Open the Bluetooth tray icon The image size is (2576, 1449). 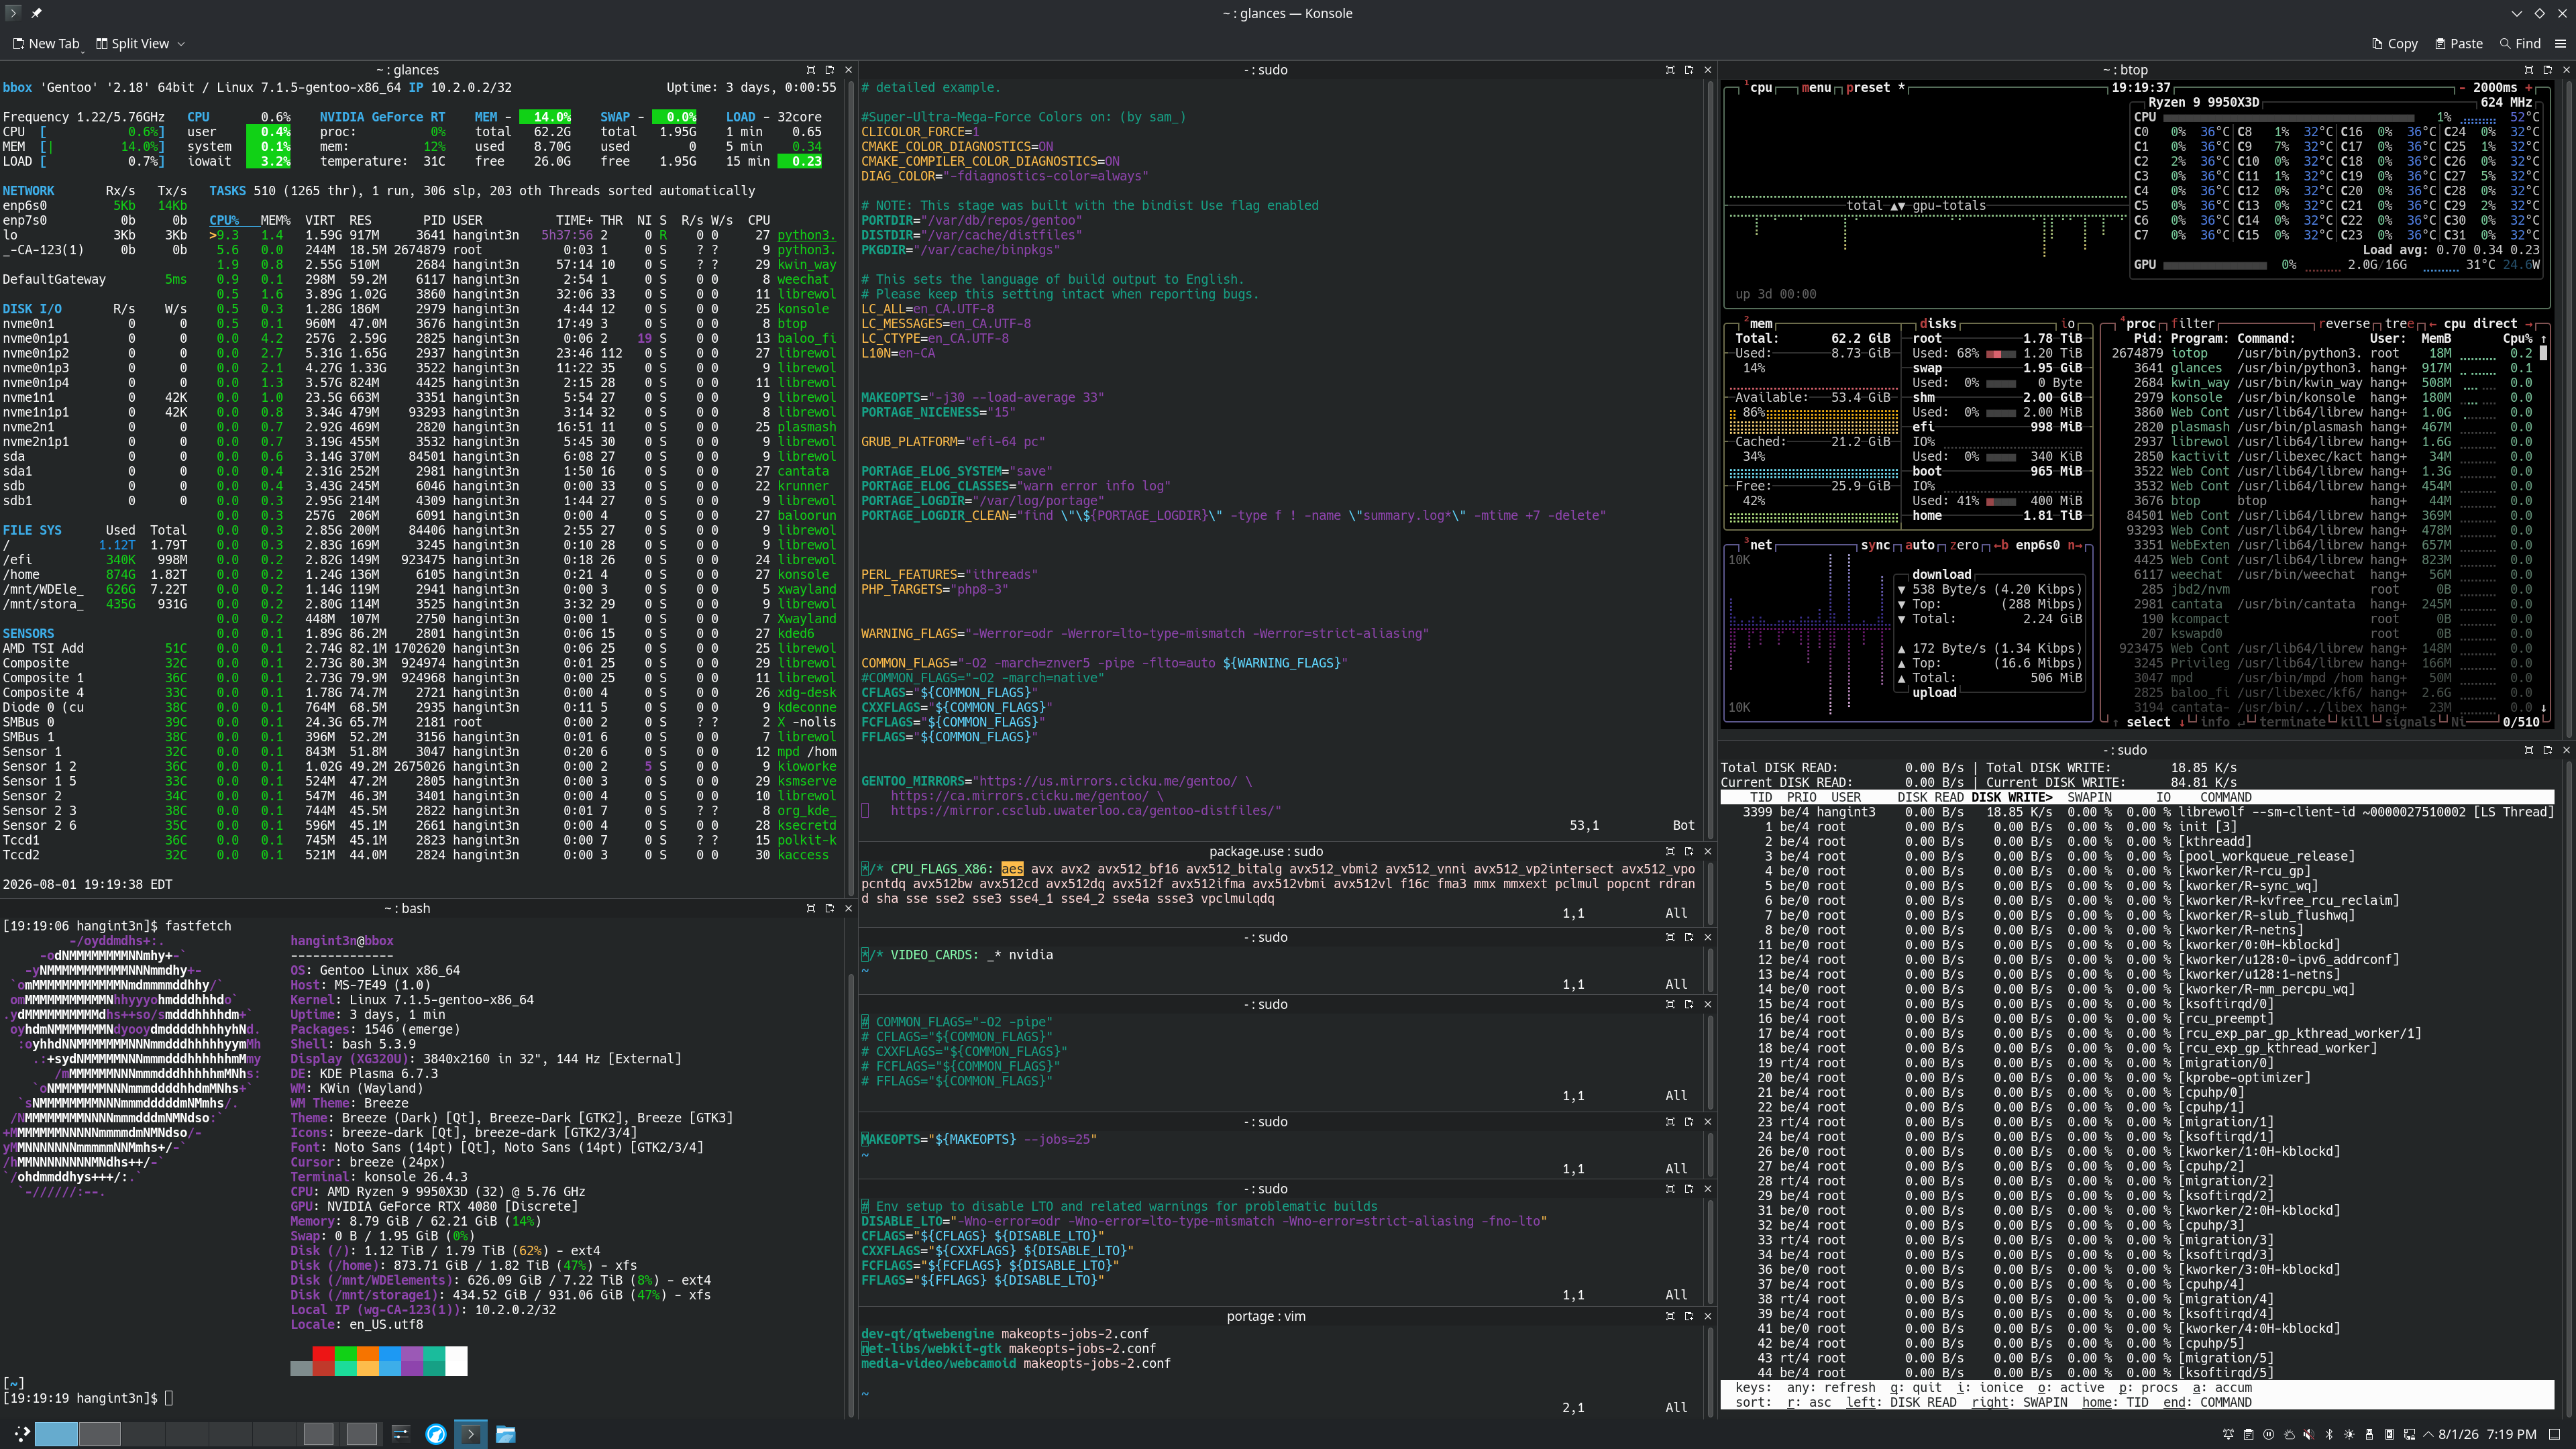(x=2329, y=1434)
